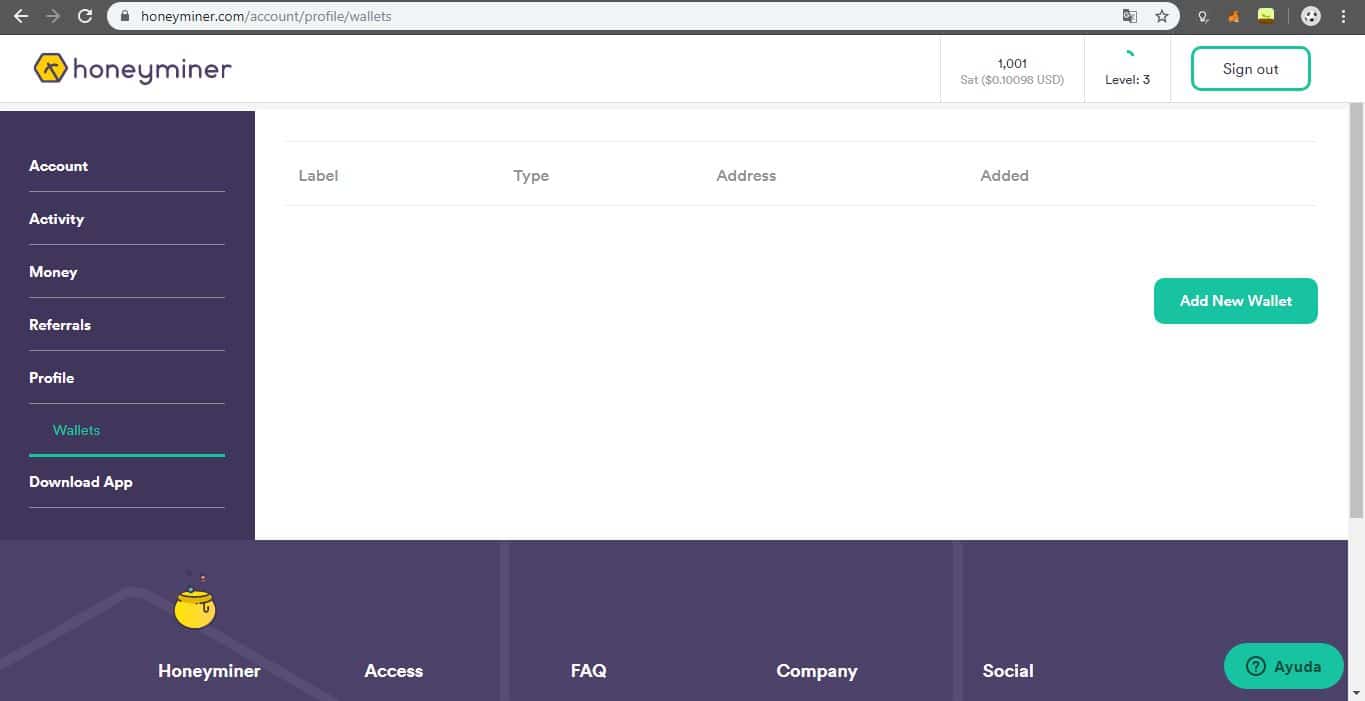Open the MetaMask fox extension

click(1235, 16)
